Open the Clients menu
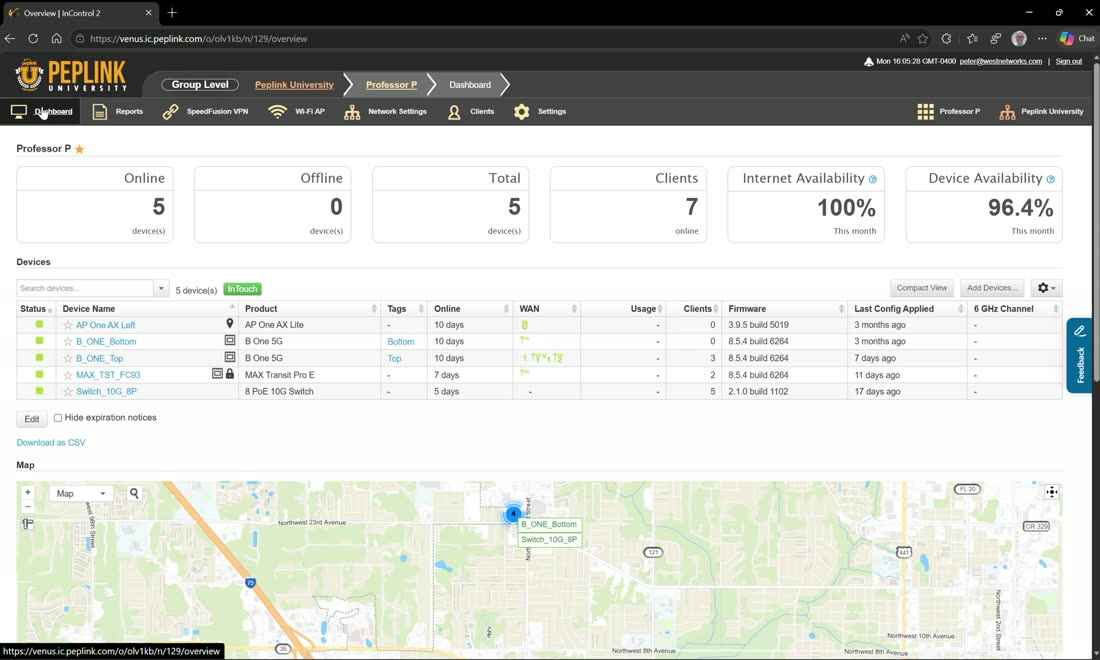Viewport: 1100px width, 660px height. click(x=471, y=112)
